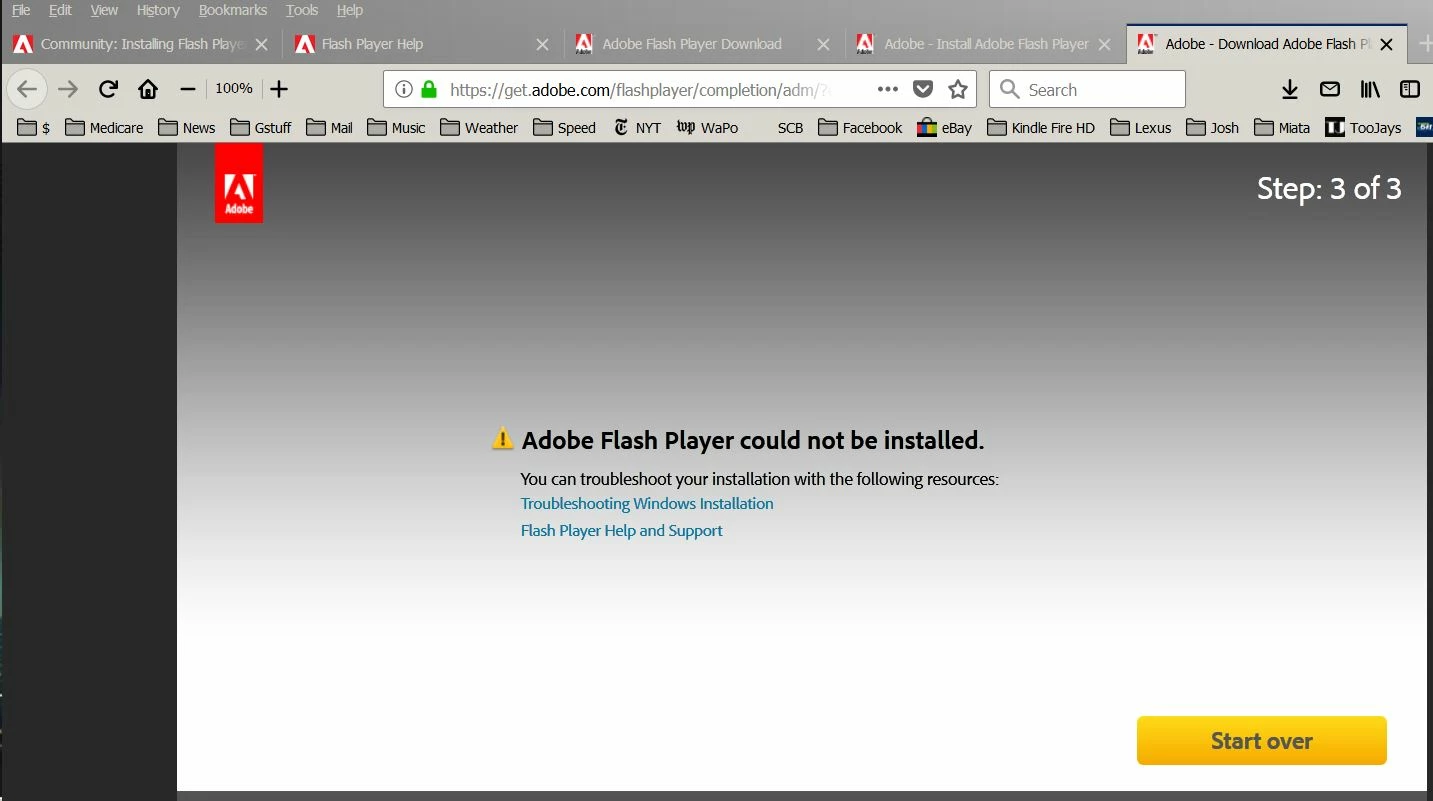Open the Downloads arrow panel
This screenshot has height=801, width=1433.
(x=1290, y=89)
